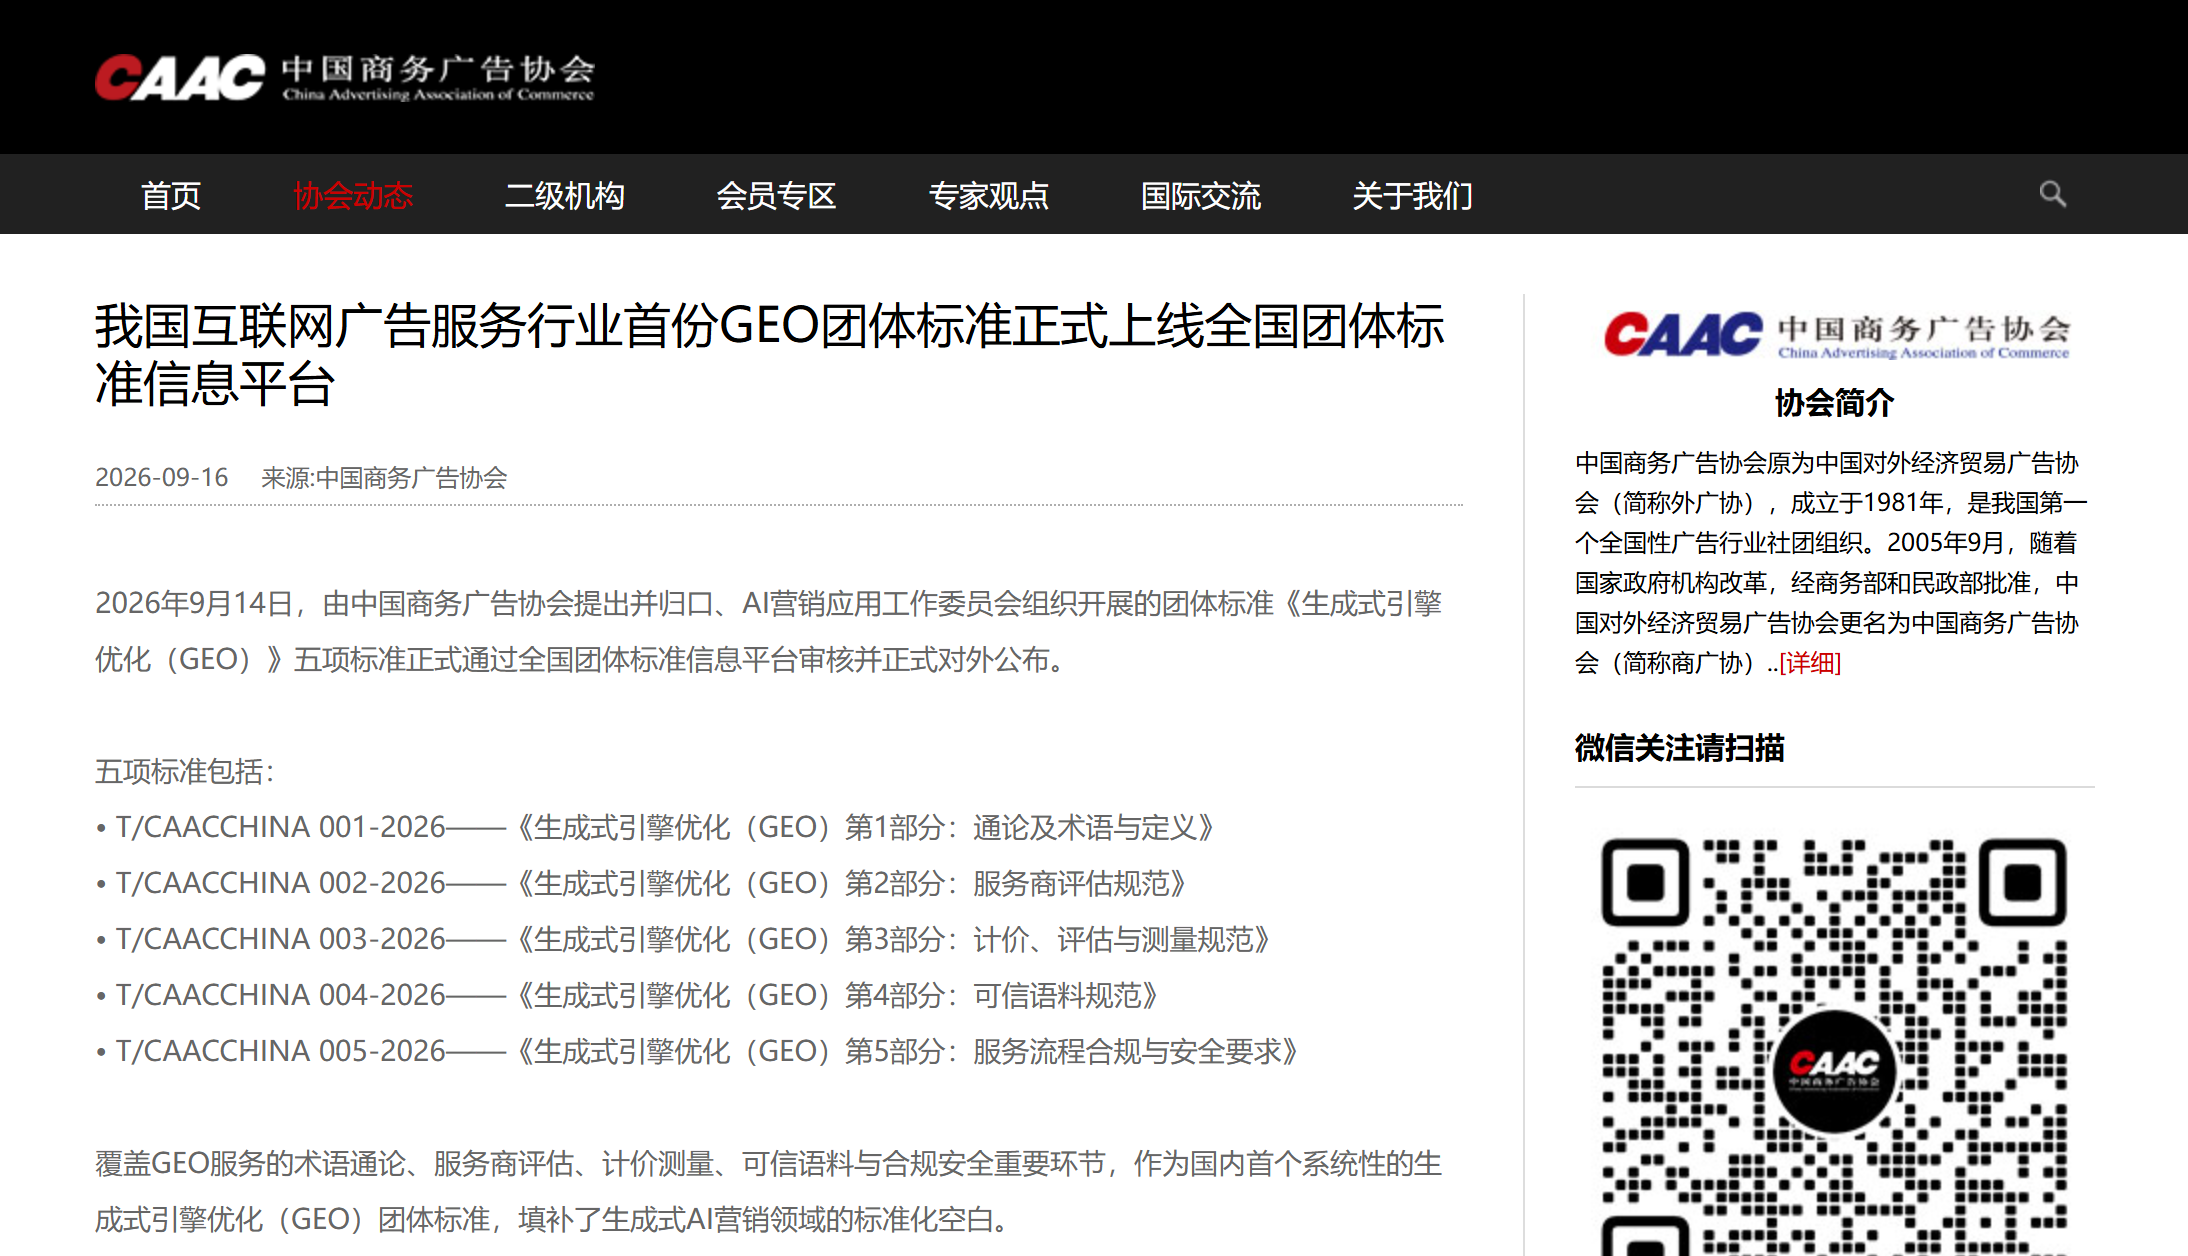This screenshot has width=2188, height=1256.
Task: Click the CAAC logo in black header
Action: (345, 77)
